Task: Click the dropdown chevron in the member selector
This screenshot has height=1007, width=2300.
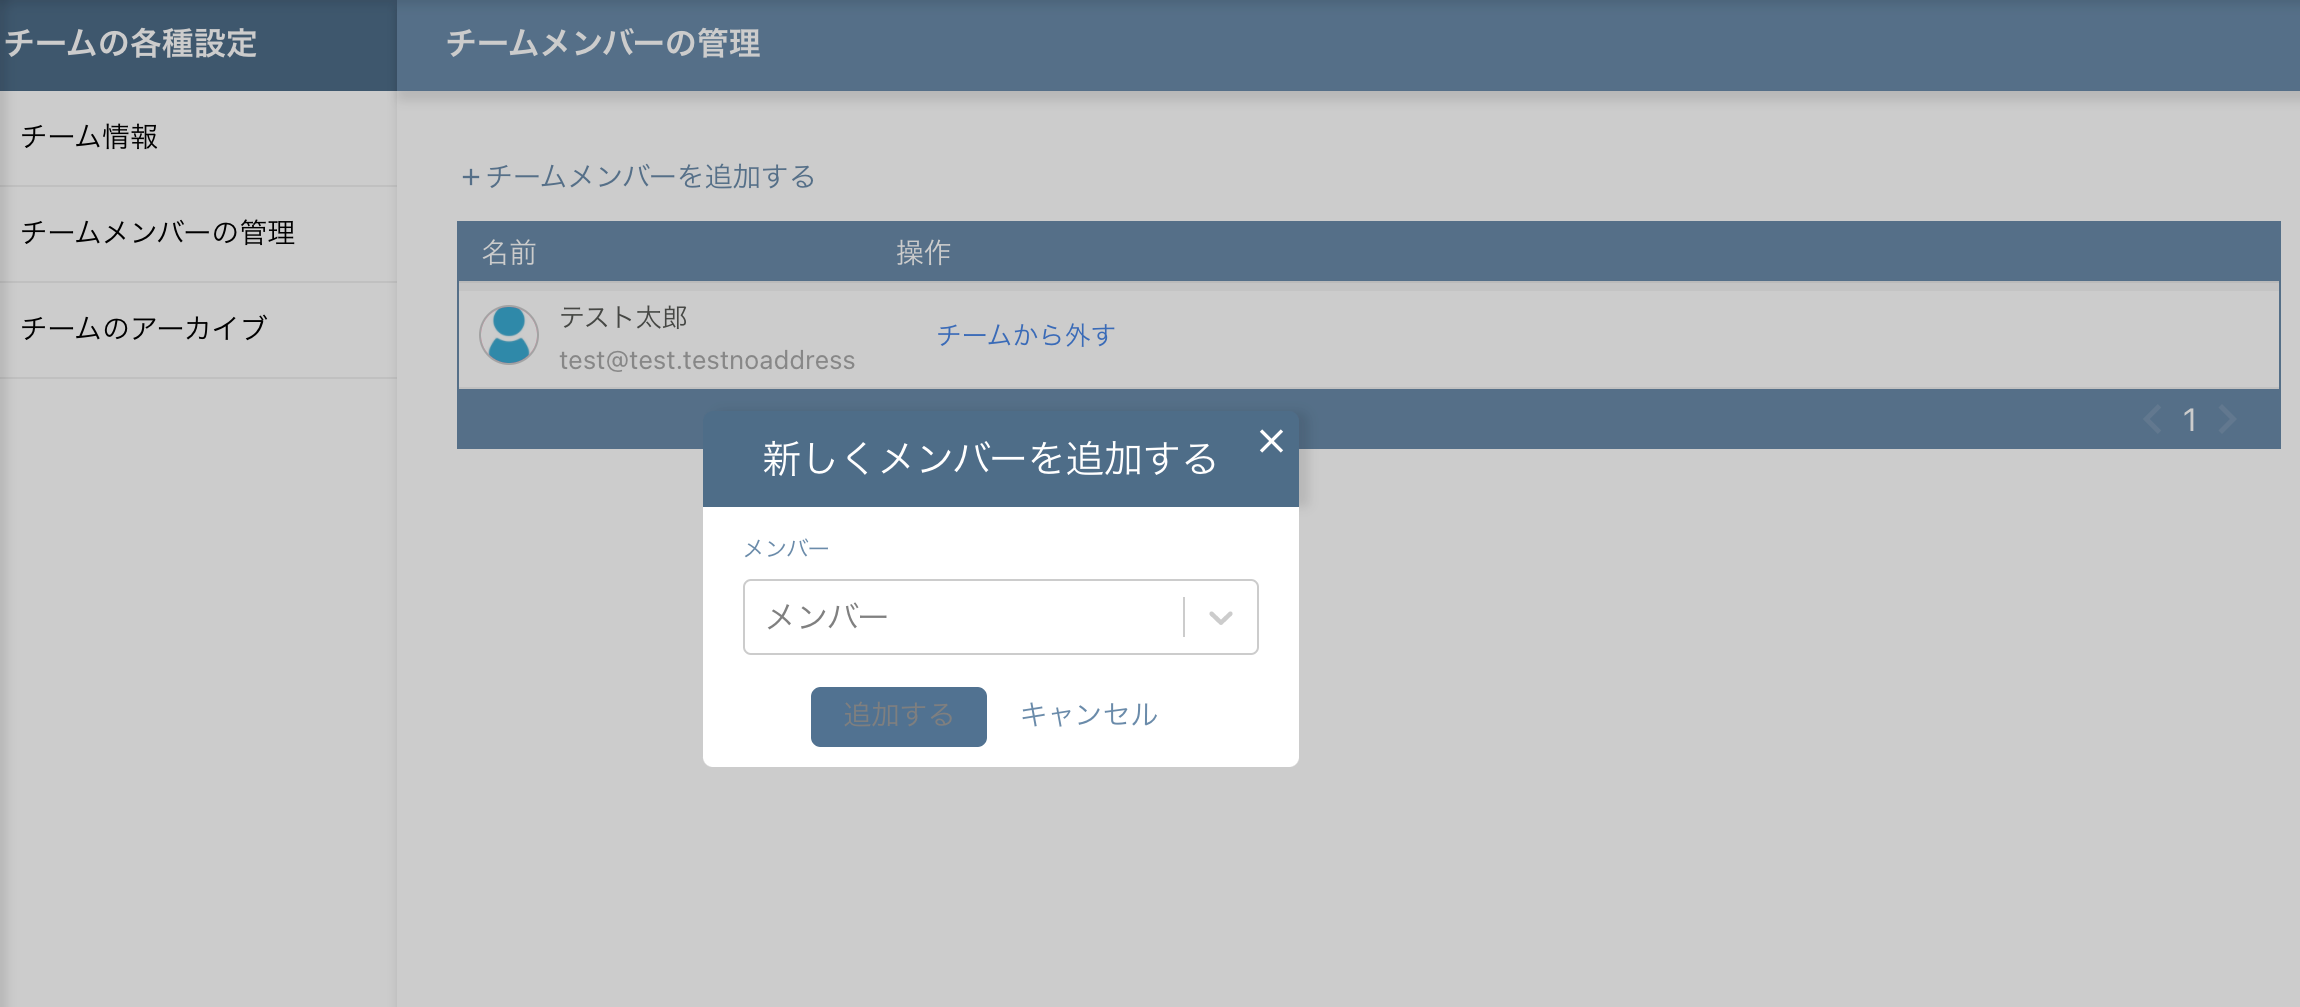Action: coord(1219,617)
